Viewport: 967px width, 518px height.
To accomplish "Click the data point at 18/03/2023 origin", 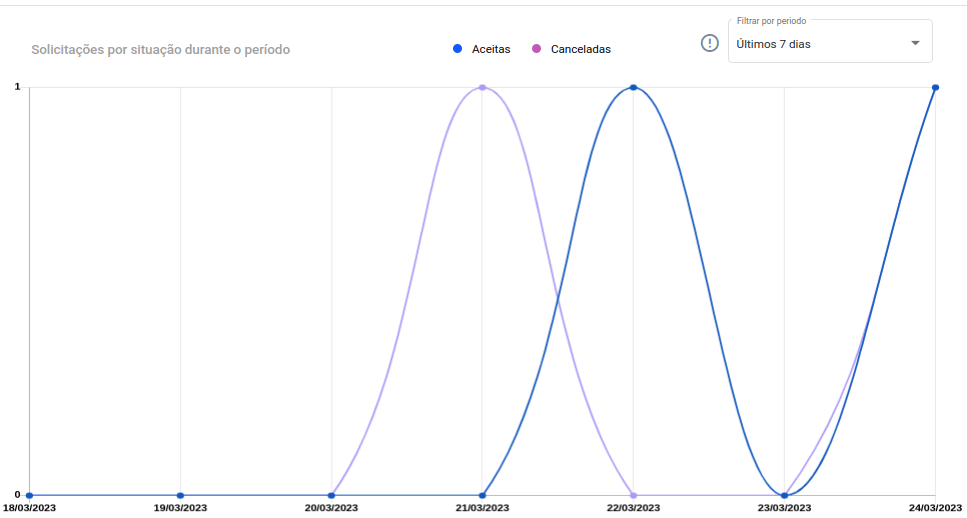I will pyautogui.click(x=30, y=495).
